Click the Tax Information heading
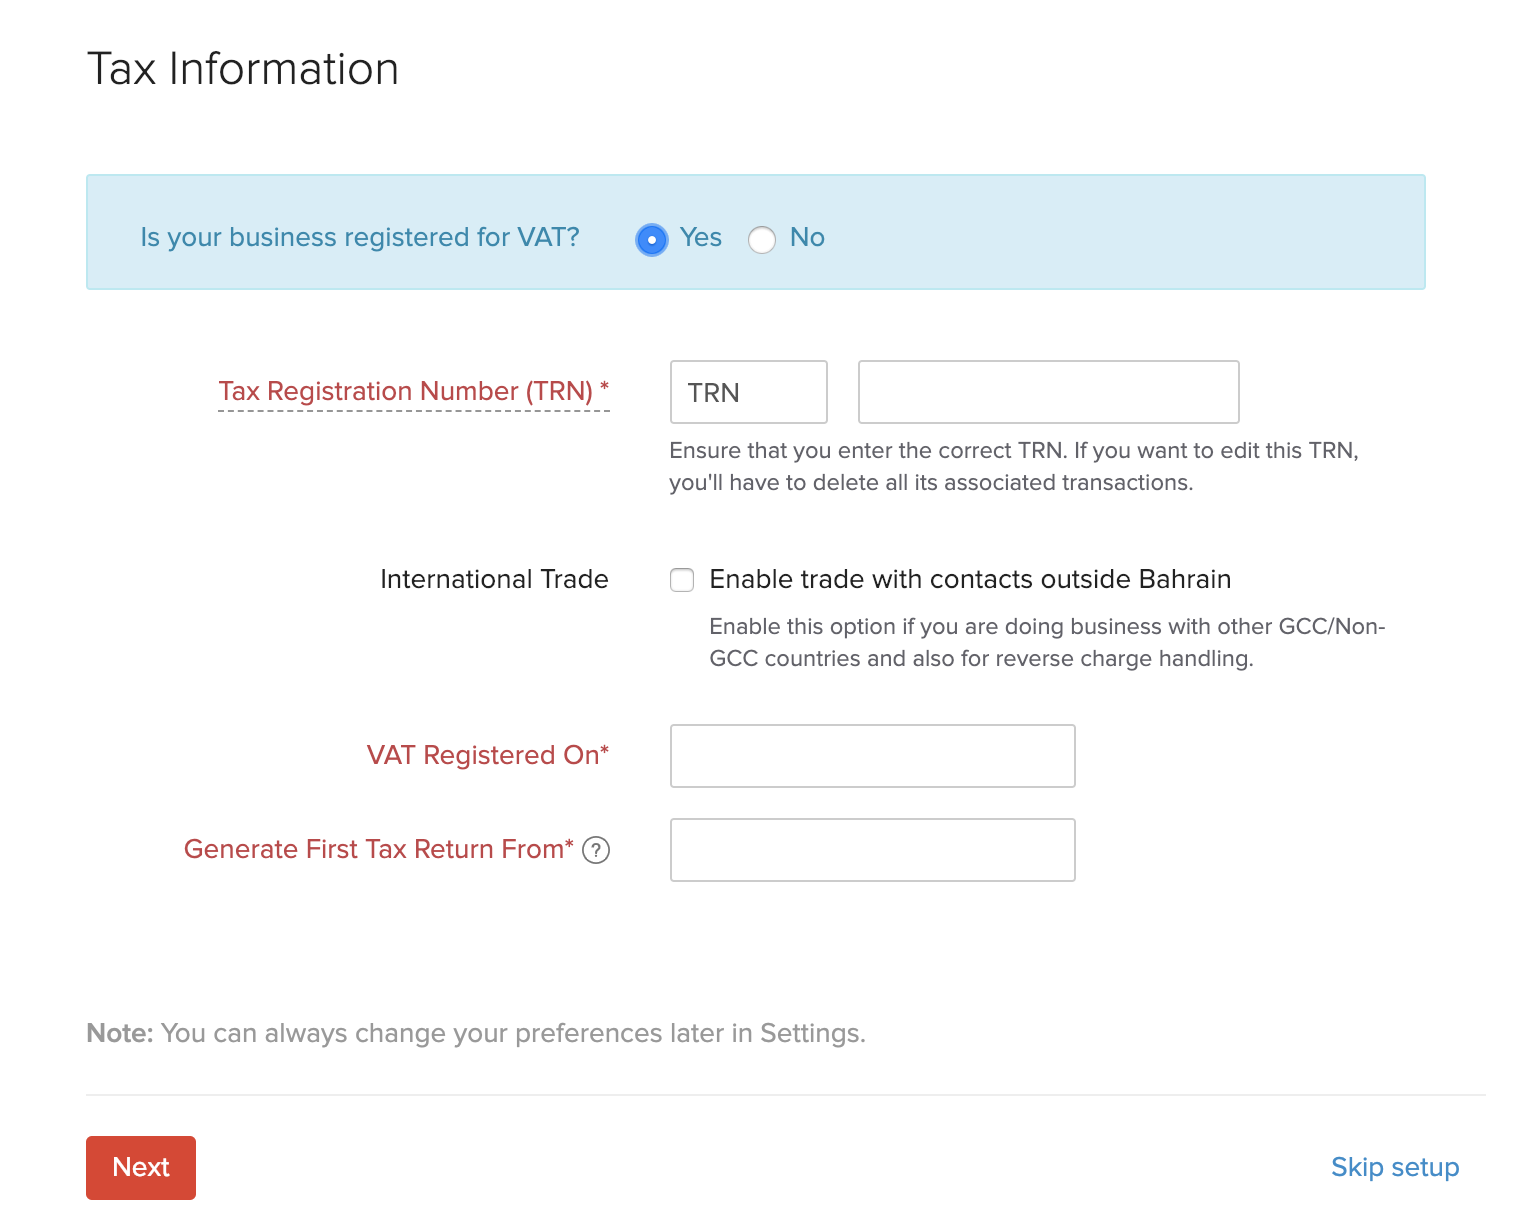 (x=243, y=68)
